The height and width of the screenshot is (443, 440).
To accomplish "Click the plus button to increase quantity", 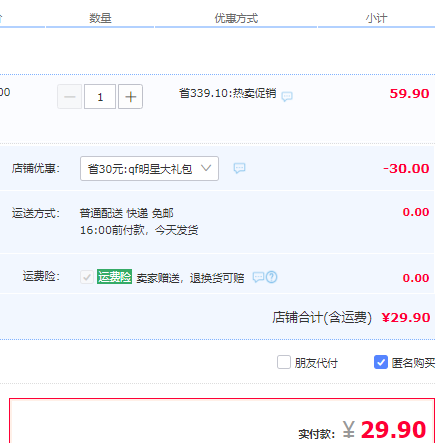I will pyautogui.click(x=131, y=97).
